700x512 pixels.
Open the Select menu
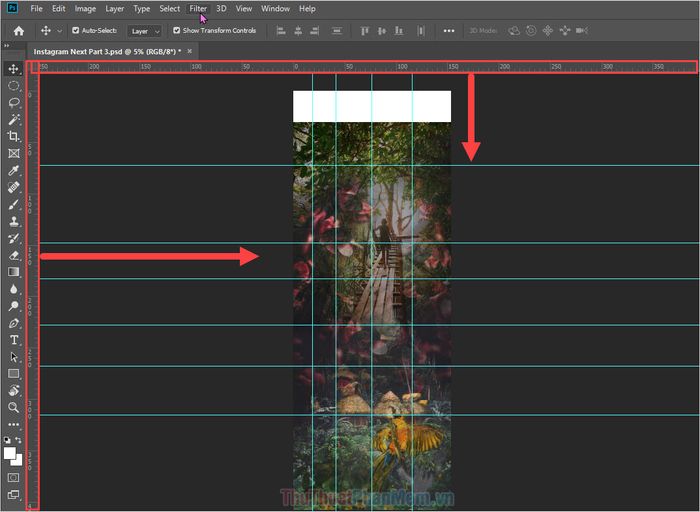click(x=170, y=8)
